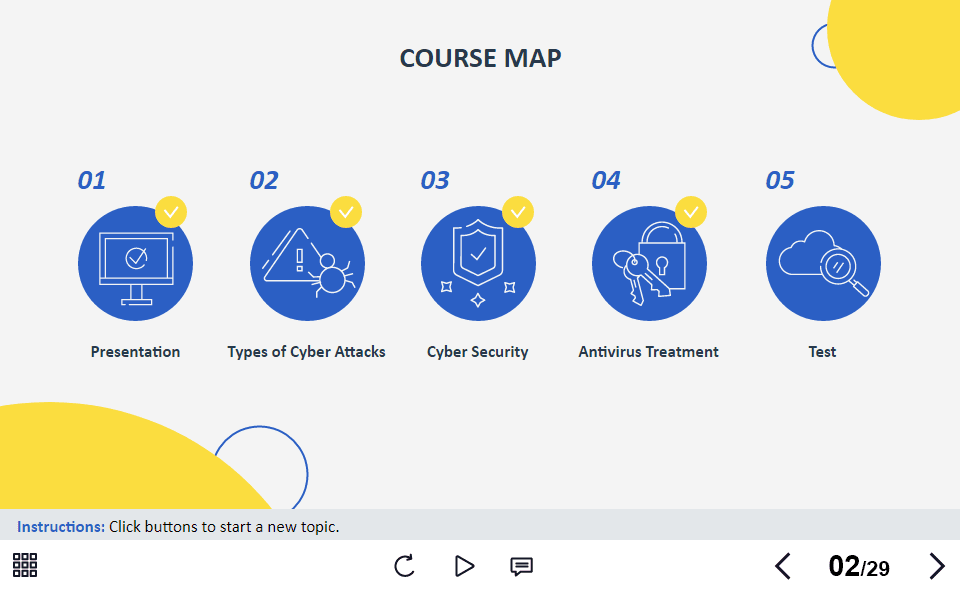Click the number 05 heading
This screenshot has height=590, width=960.
click(780, 180)
